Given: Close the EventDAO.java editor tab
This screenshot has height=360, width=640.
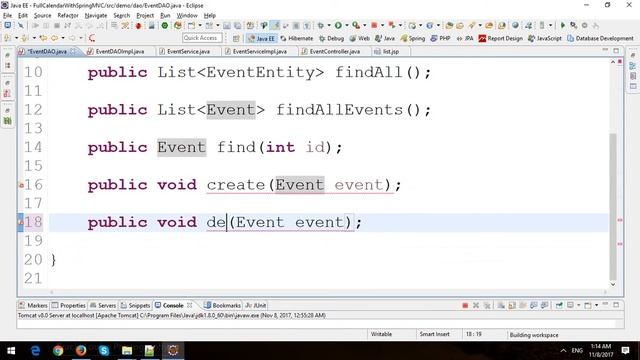Looking at the screenshot, I should point(73,51).
